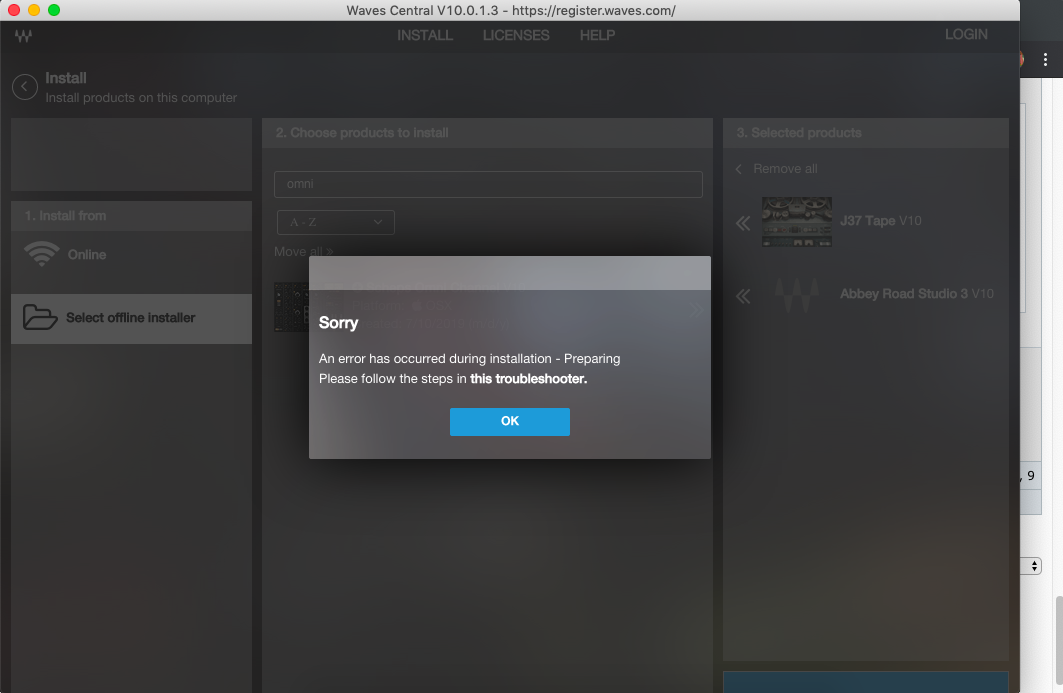Open the browser three-dot menu
This screenshot has width=1063, height=693.
coord(1045,60)
